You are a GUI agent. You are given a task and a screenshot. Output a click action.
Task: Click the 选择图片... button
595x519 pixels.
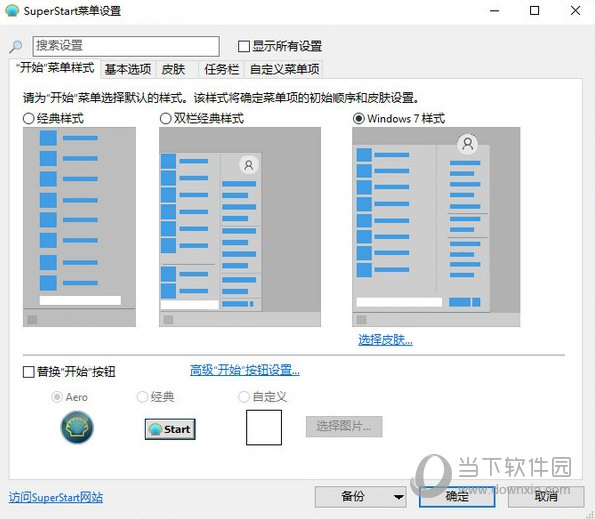click(344, 426)
